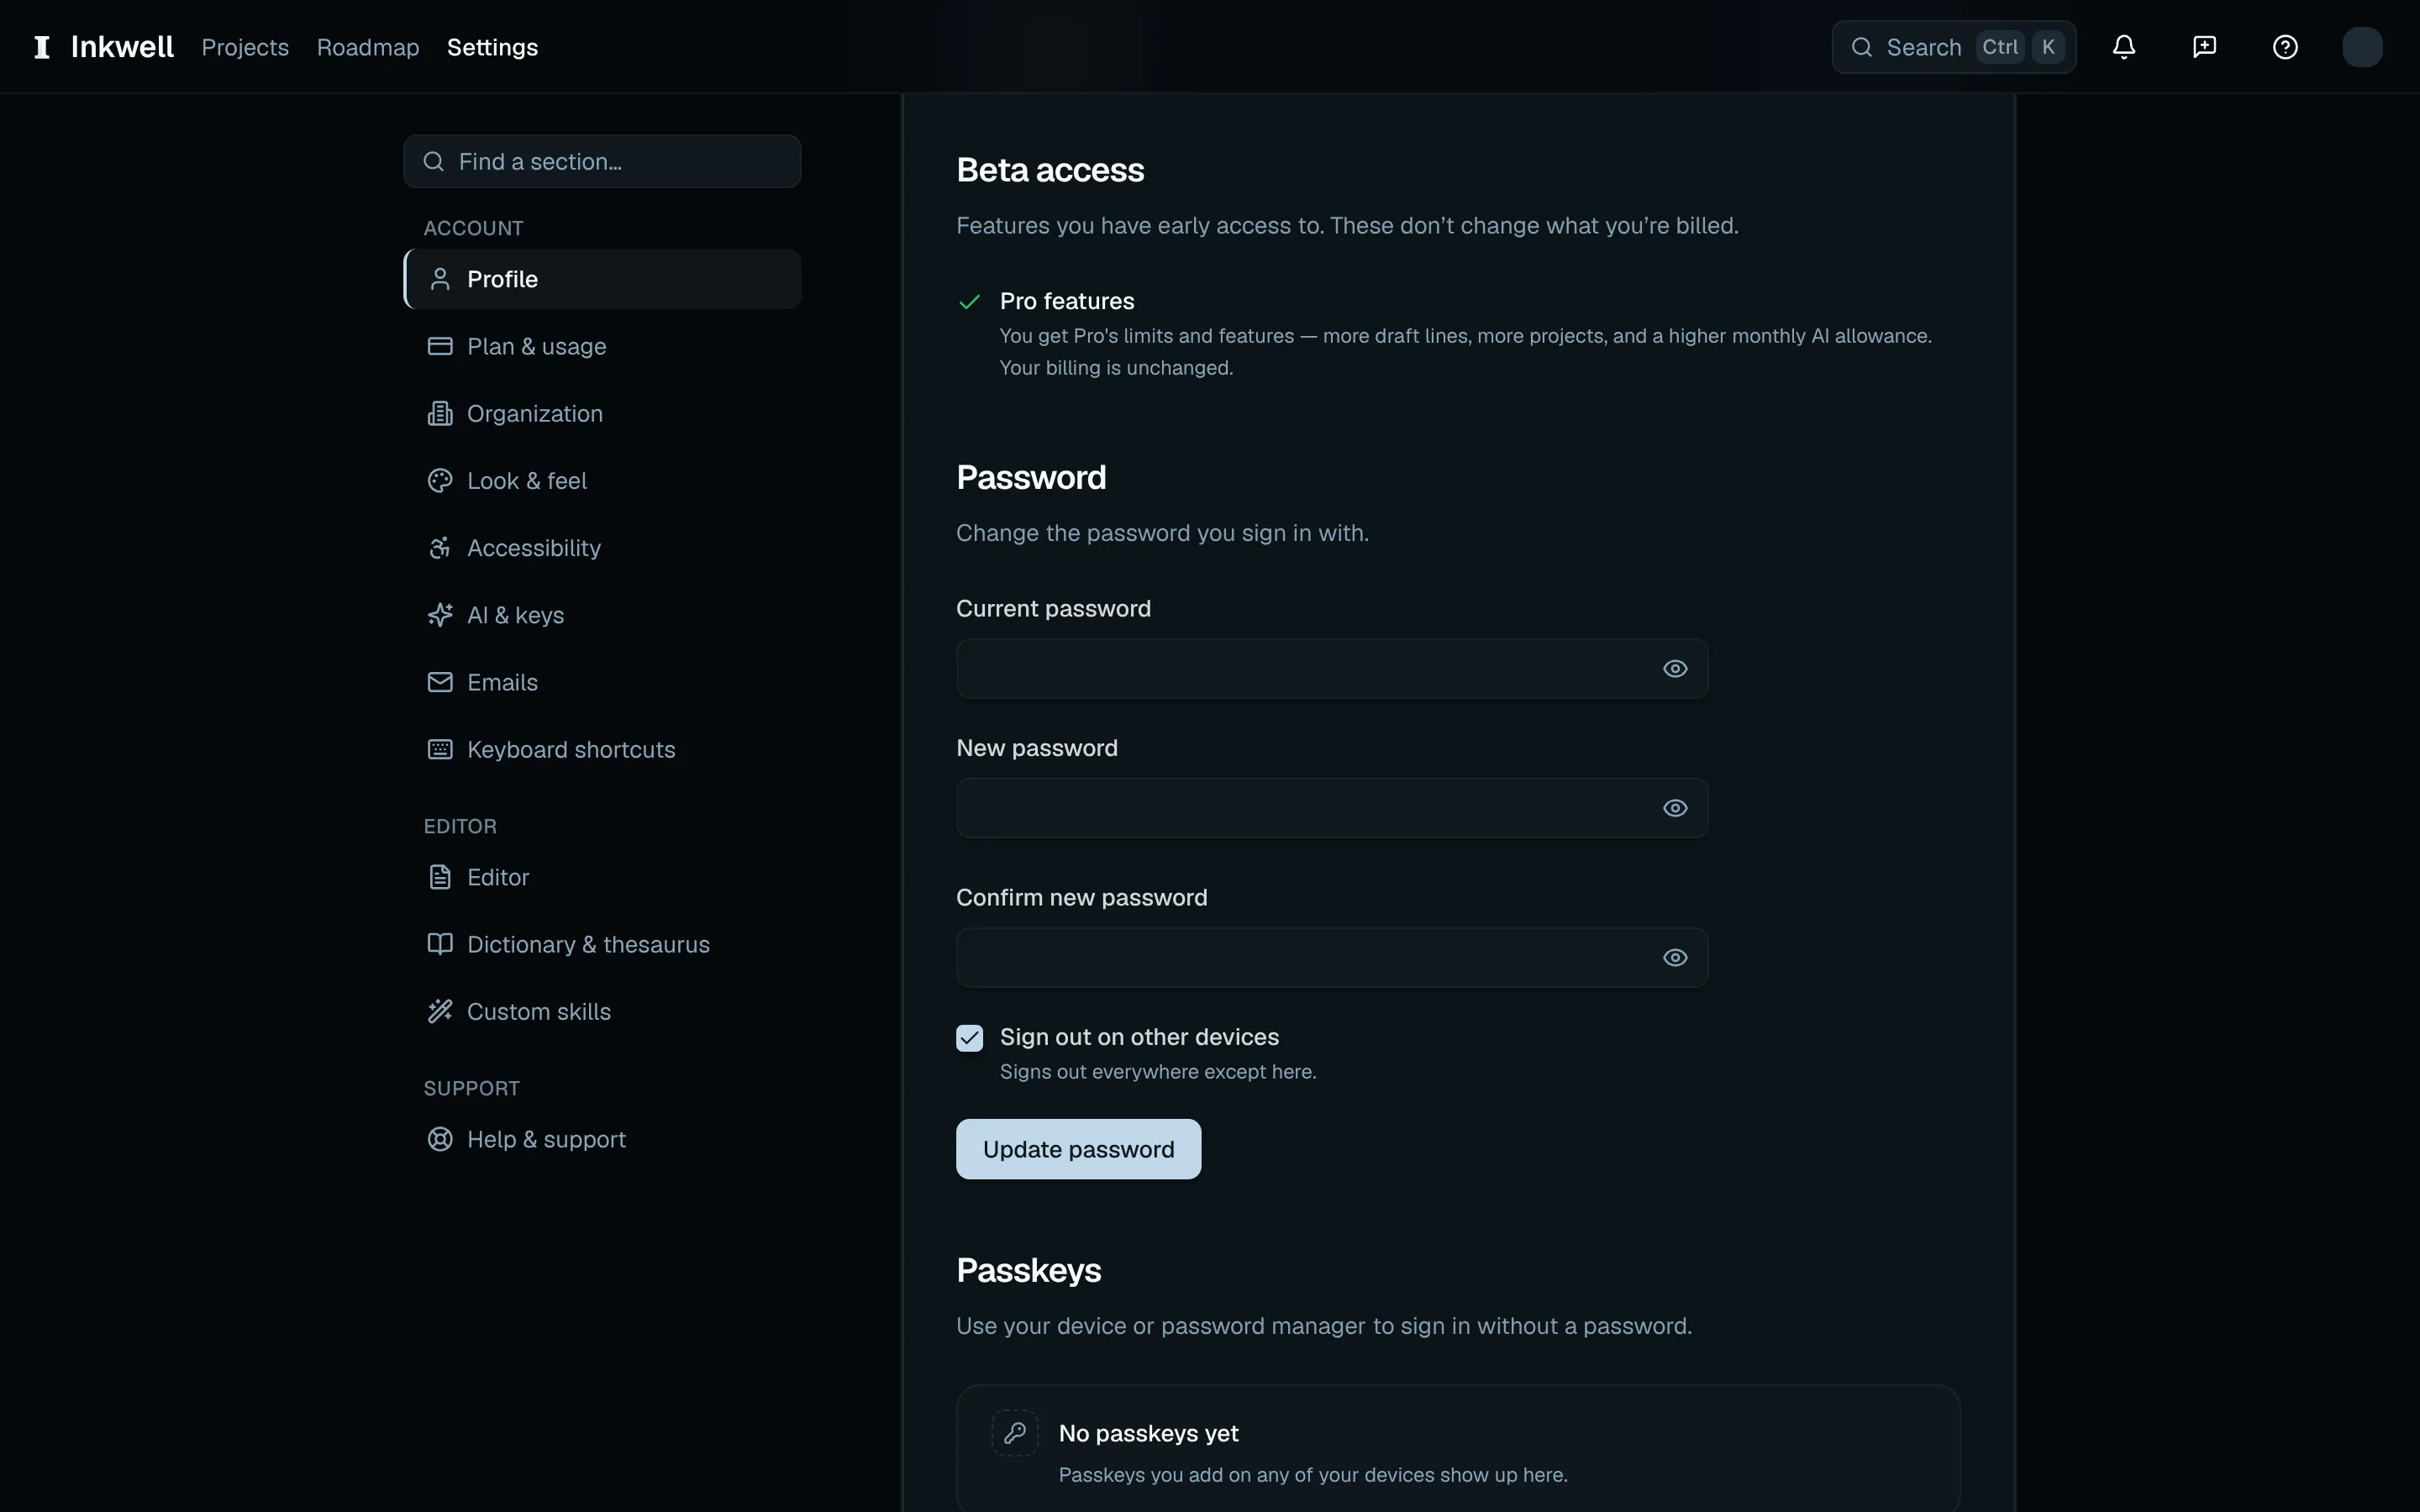The width and height of the screenshot is (2420, 1512).
Task: Click the key icon beside No passkeys yet
Action: click(x=1014, y=1433)
